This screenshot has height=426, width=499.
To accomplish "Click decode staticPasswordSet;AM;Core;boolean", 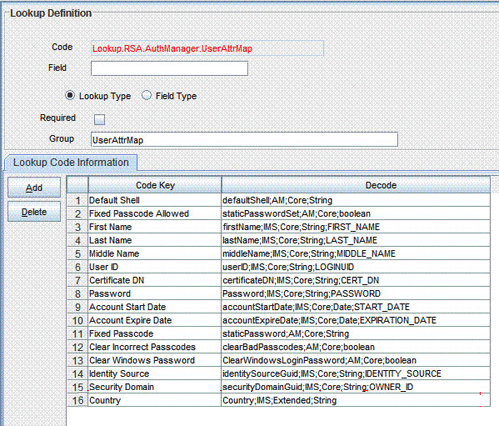I will 356,213.
